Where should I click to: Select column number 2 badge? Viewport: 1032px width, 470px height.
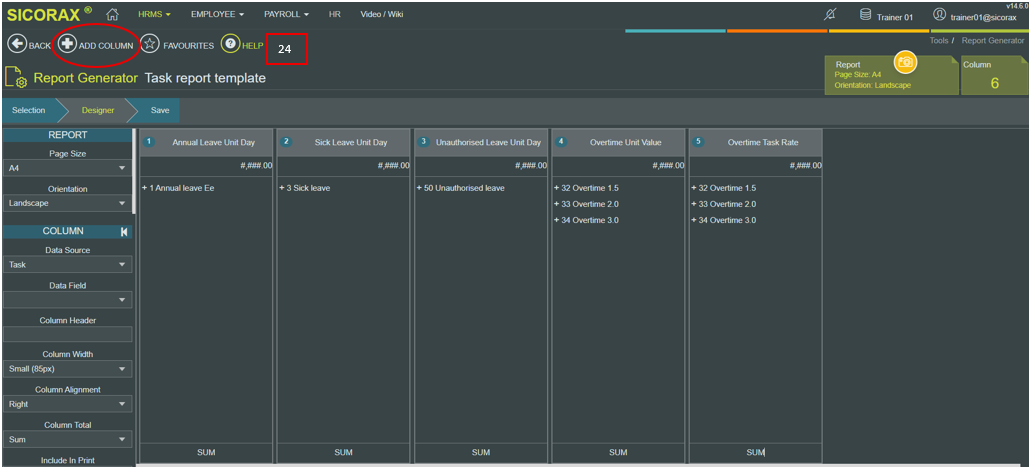coord(286,142)
